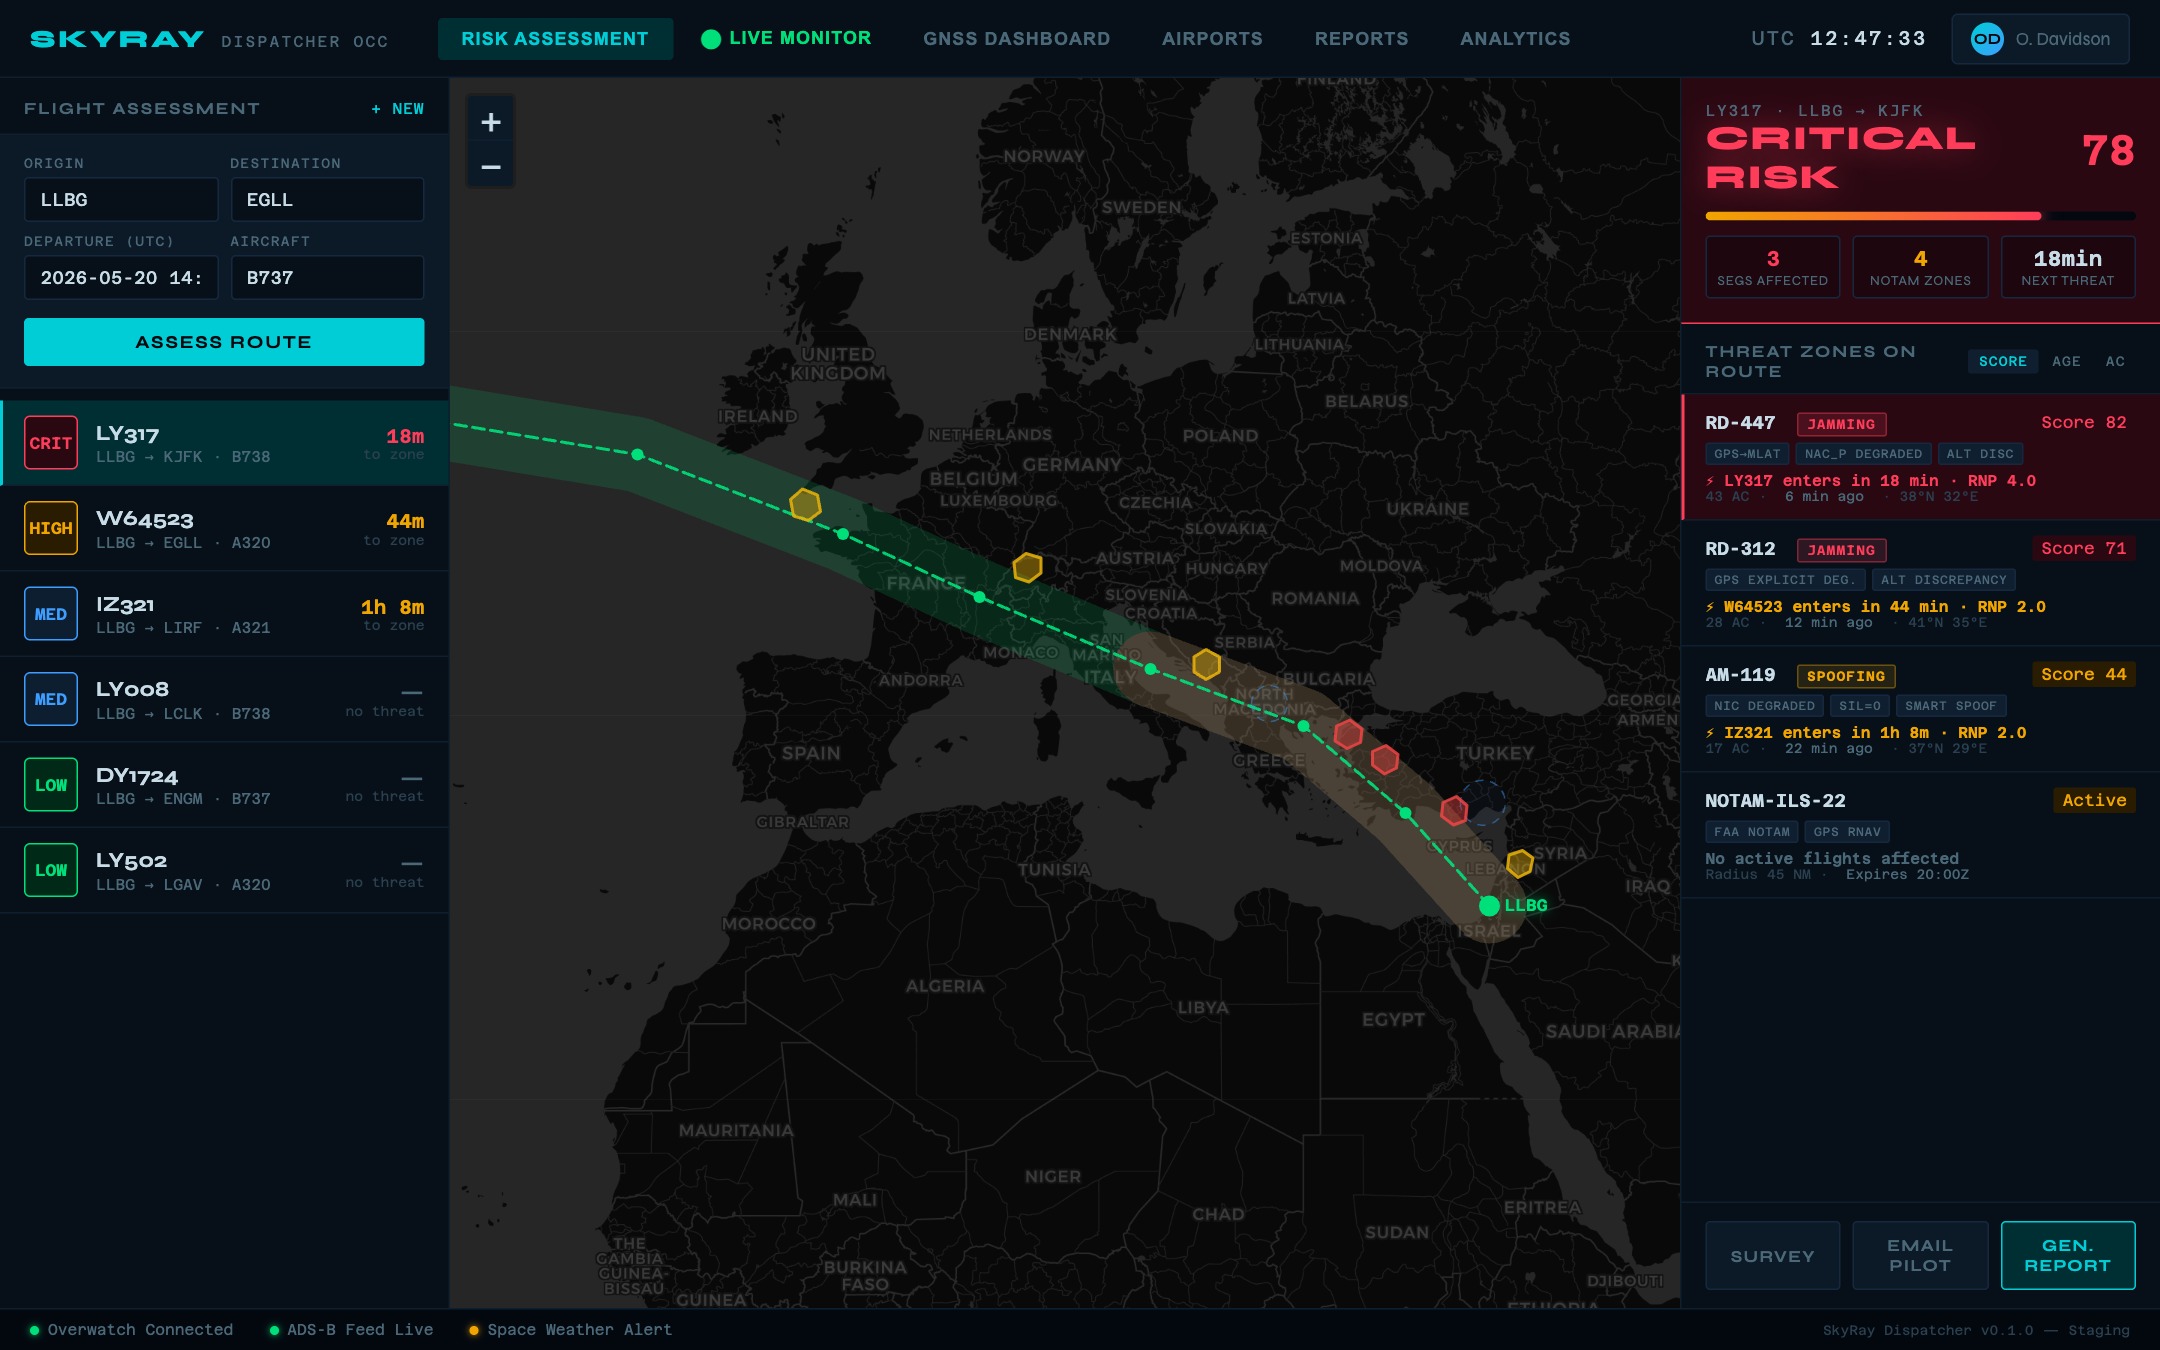Open the O. Davidson user menu
2160x1350 pixels.
[x=2040, y=39]
